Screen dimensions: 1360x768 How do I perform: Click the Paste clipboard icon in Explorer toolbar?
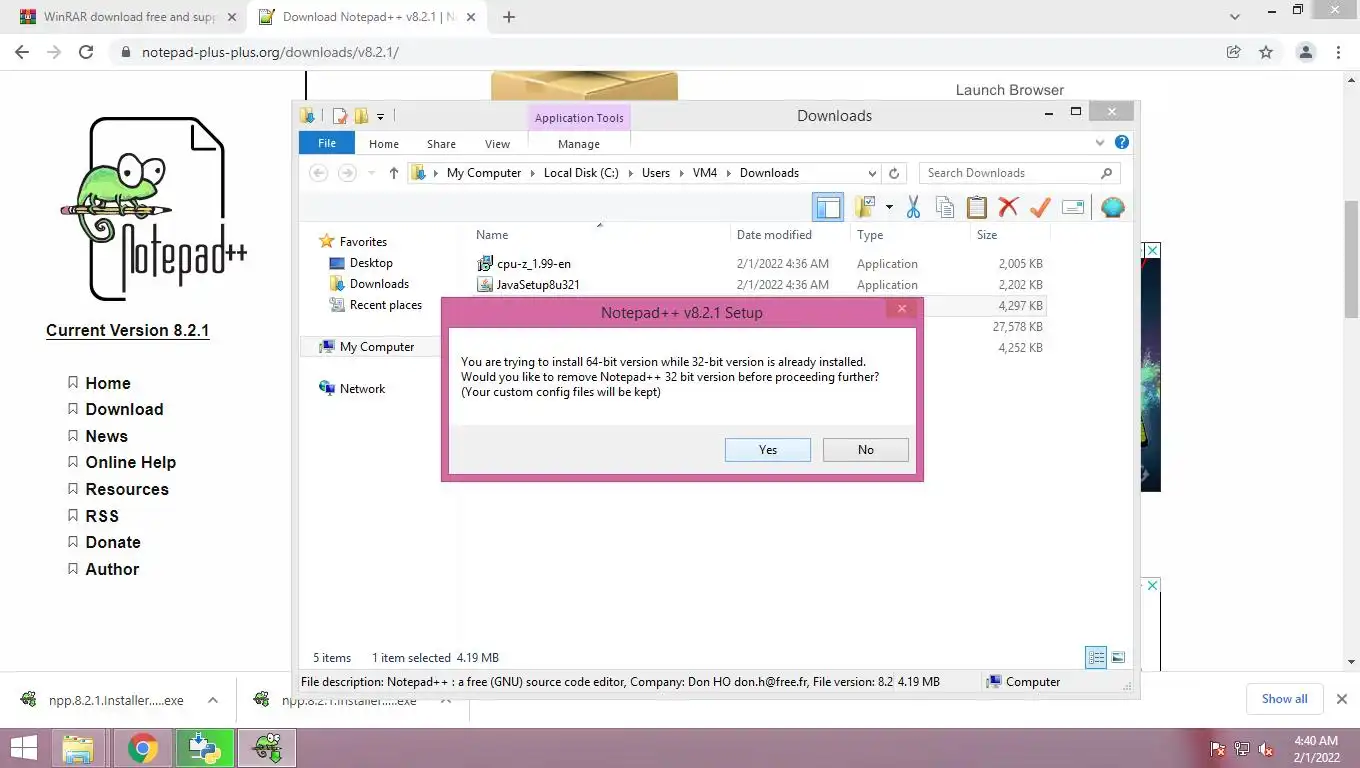click(977, 207)
